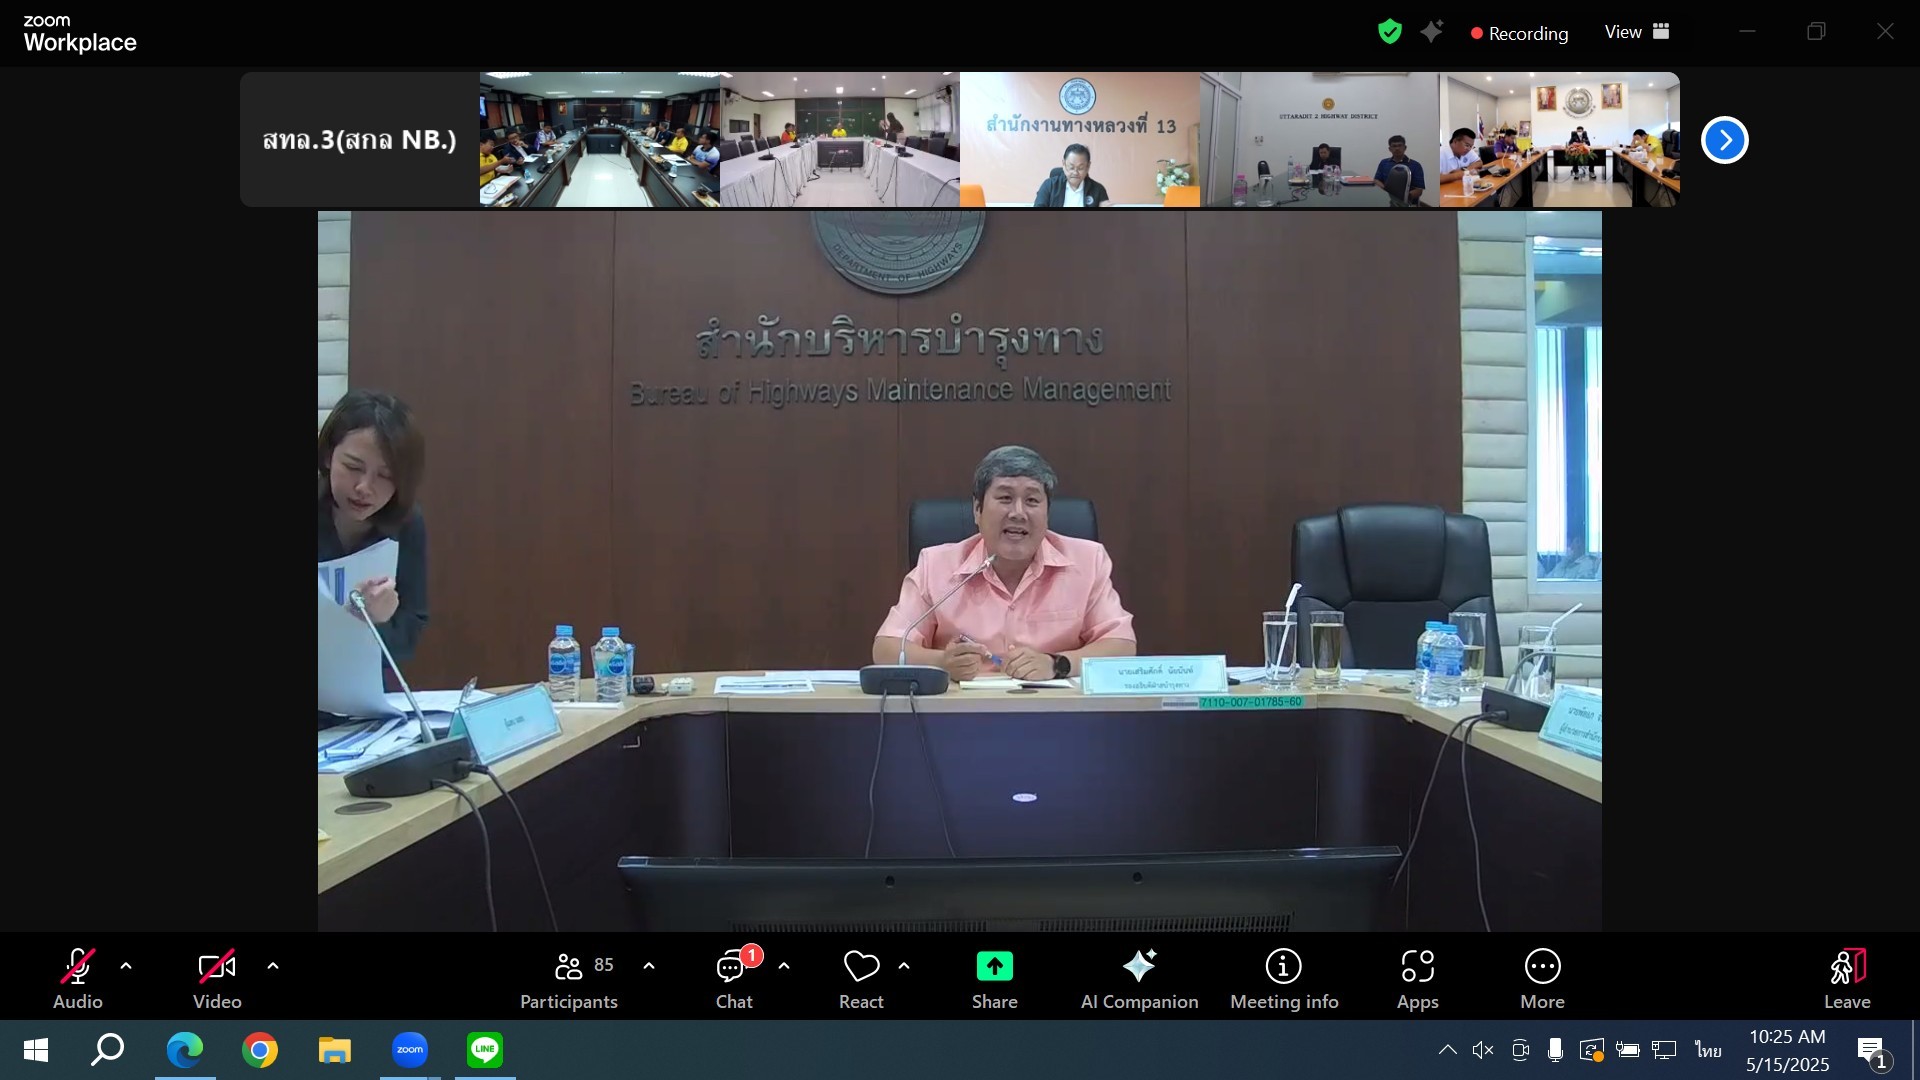
Task: Show next video thumbnails with blue arrow
Action: (x=1724, y=140)
